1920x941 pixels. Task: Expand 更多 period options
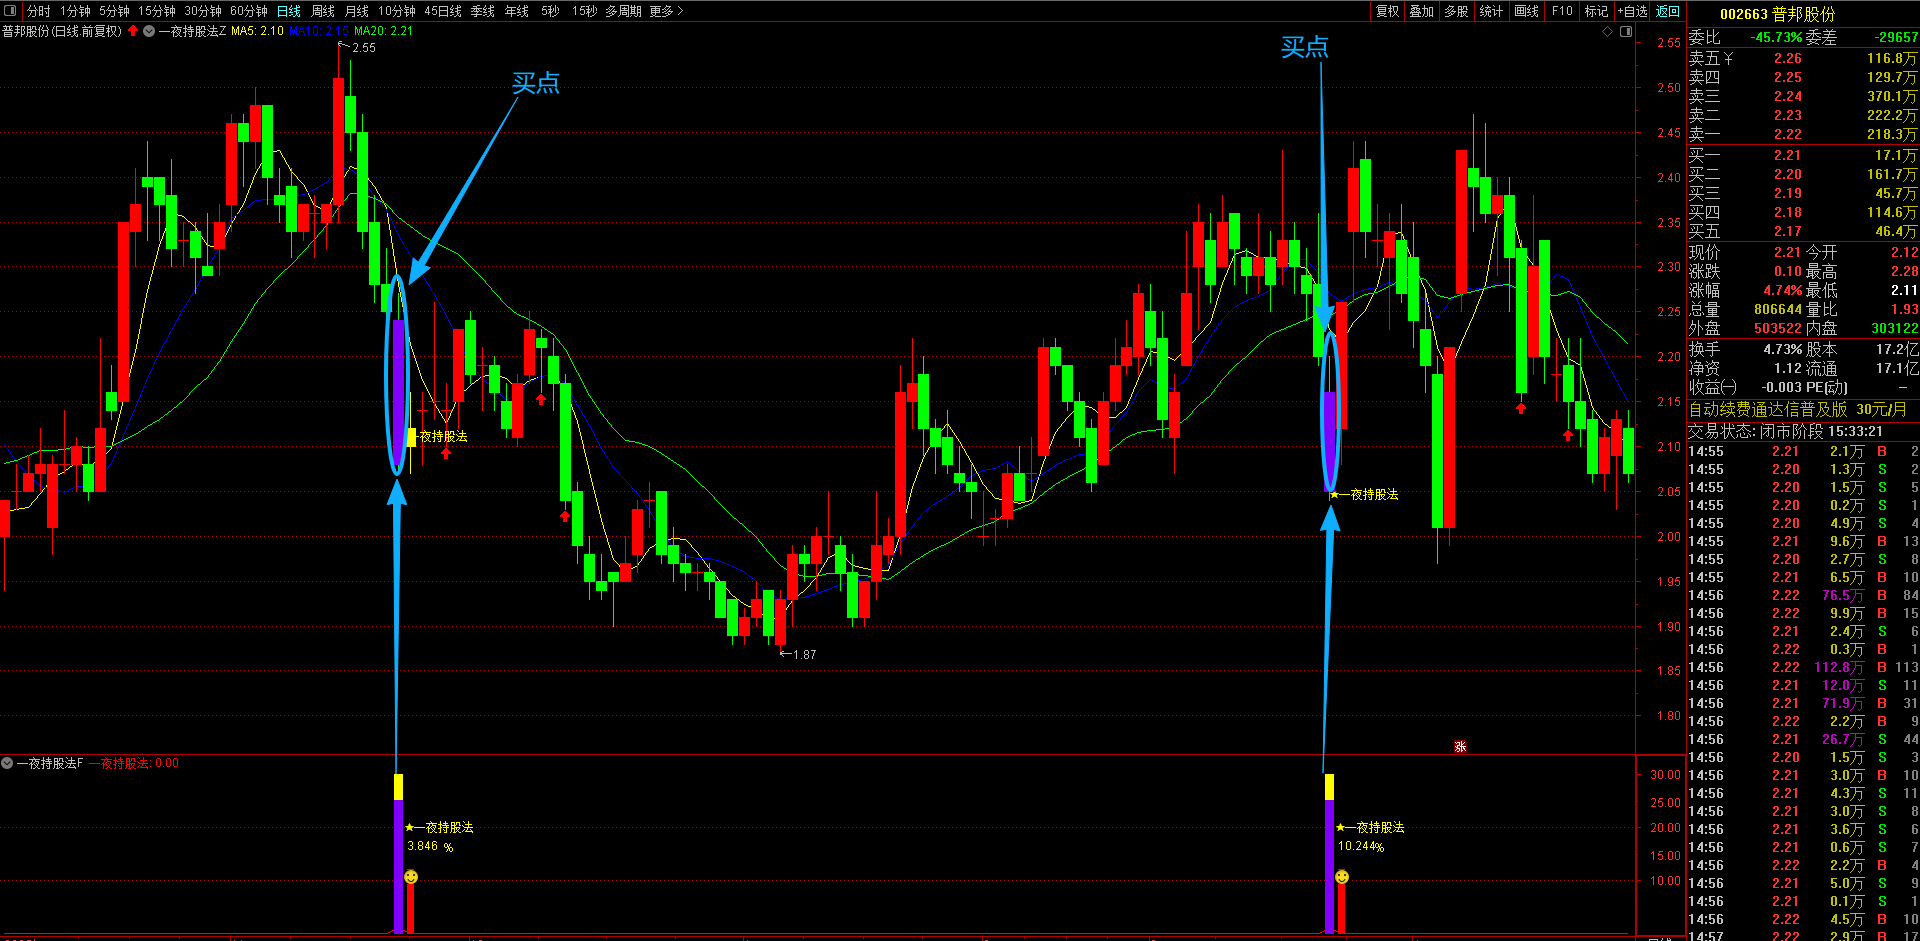(x=666, y=11)
